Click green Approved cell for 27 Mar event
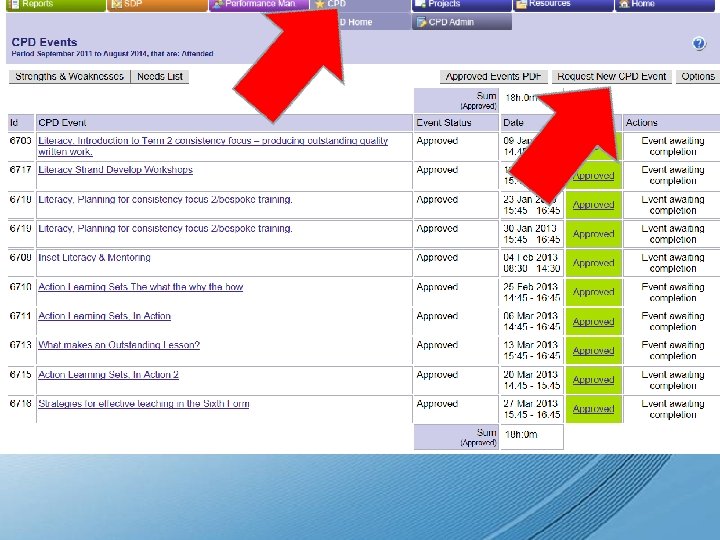This screenshot has width=720, height=540. 594,409
